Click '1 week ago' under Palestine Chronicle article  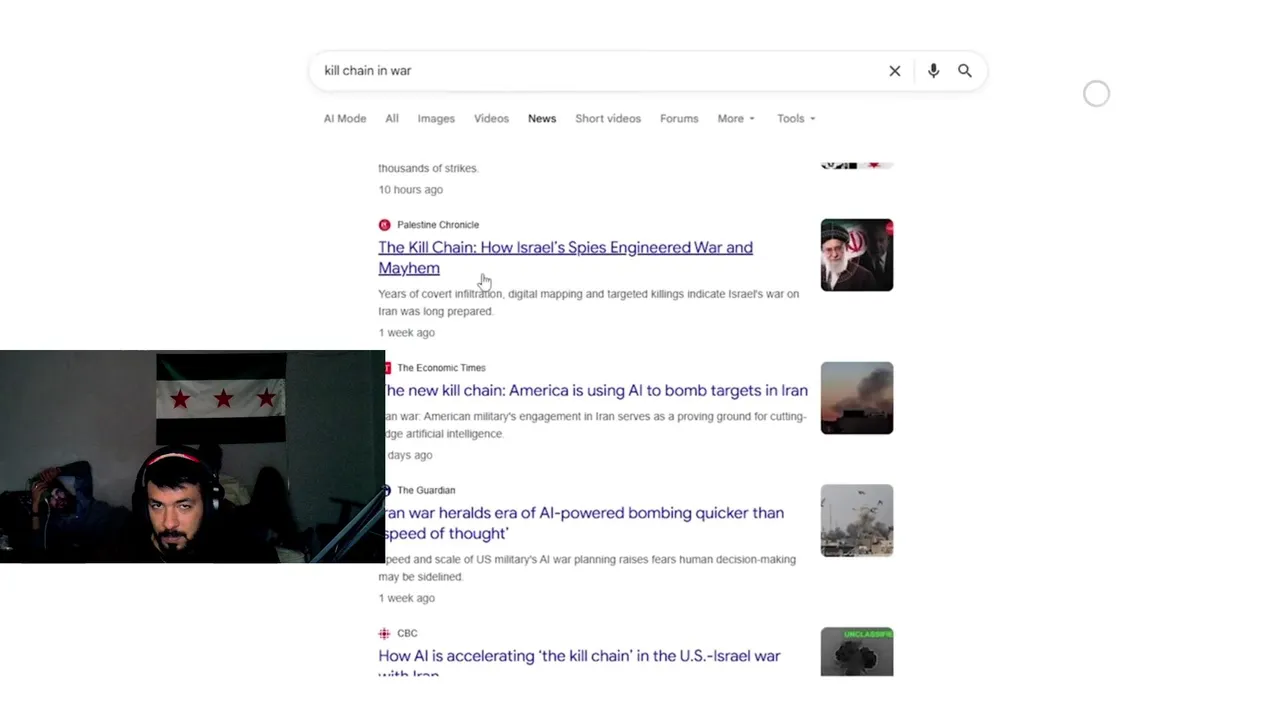(406, 332)
